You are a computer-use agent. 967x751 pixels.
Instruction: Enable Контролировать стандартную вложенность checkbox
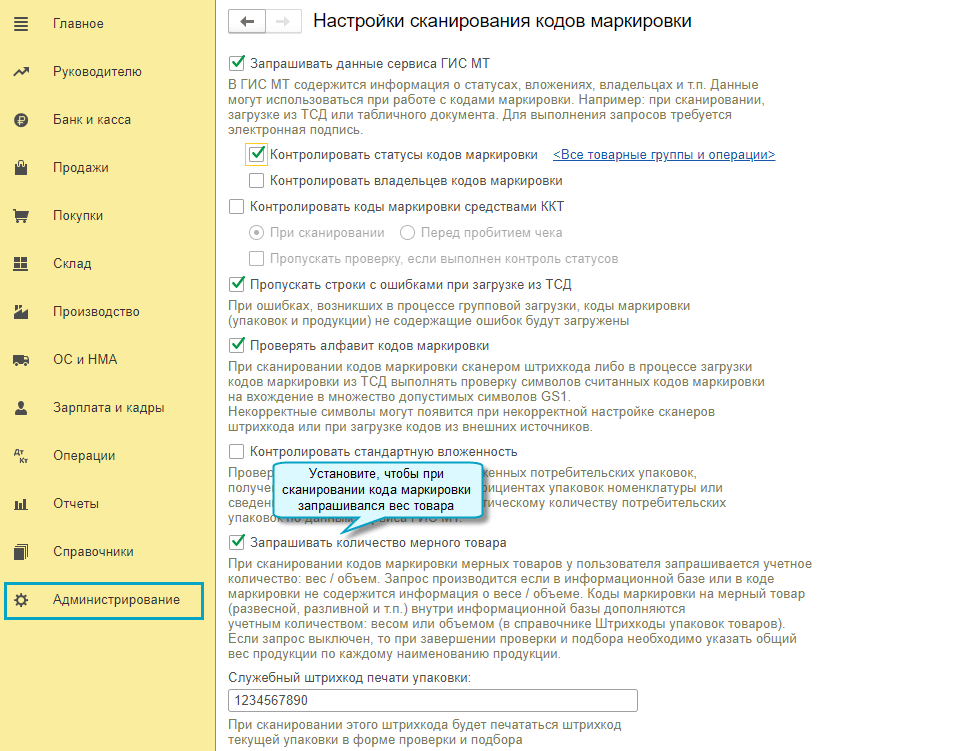236,452
